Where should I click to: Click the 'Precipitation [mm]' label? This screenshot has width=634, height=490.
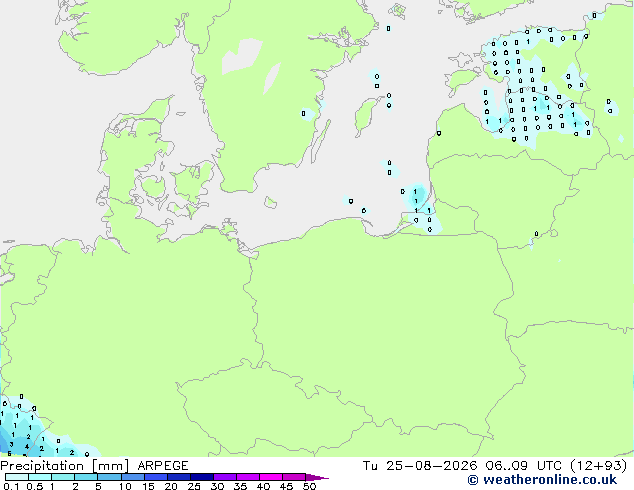[64, 466]
